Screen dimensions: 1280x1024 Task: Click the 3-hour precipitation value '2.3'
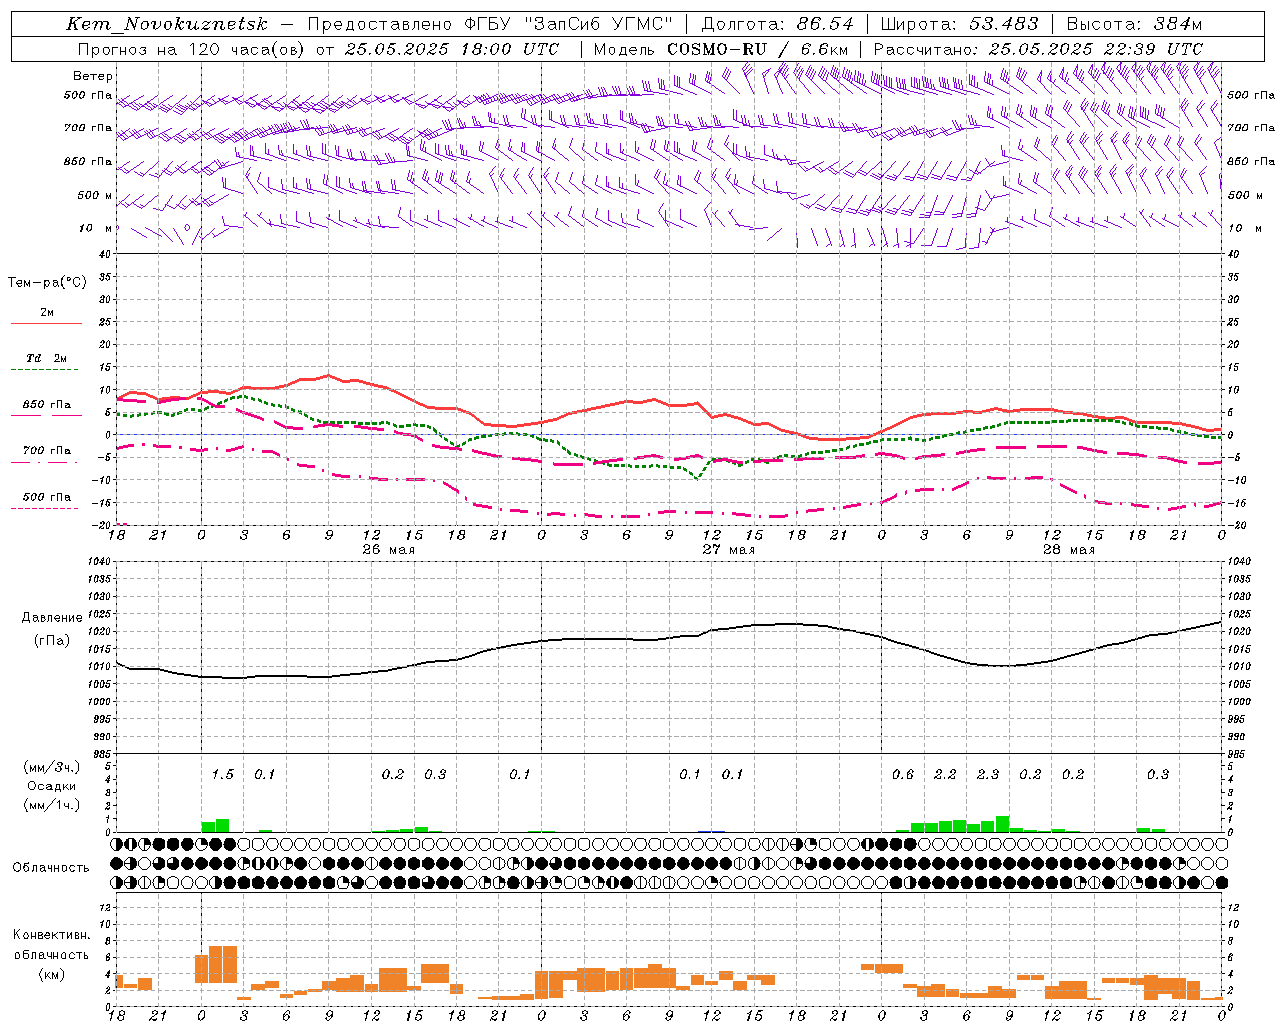coord(987,775)
